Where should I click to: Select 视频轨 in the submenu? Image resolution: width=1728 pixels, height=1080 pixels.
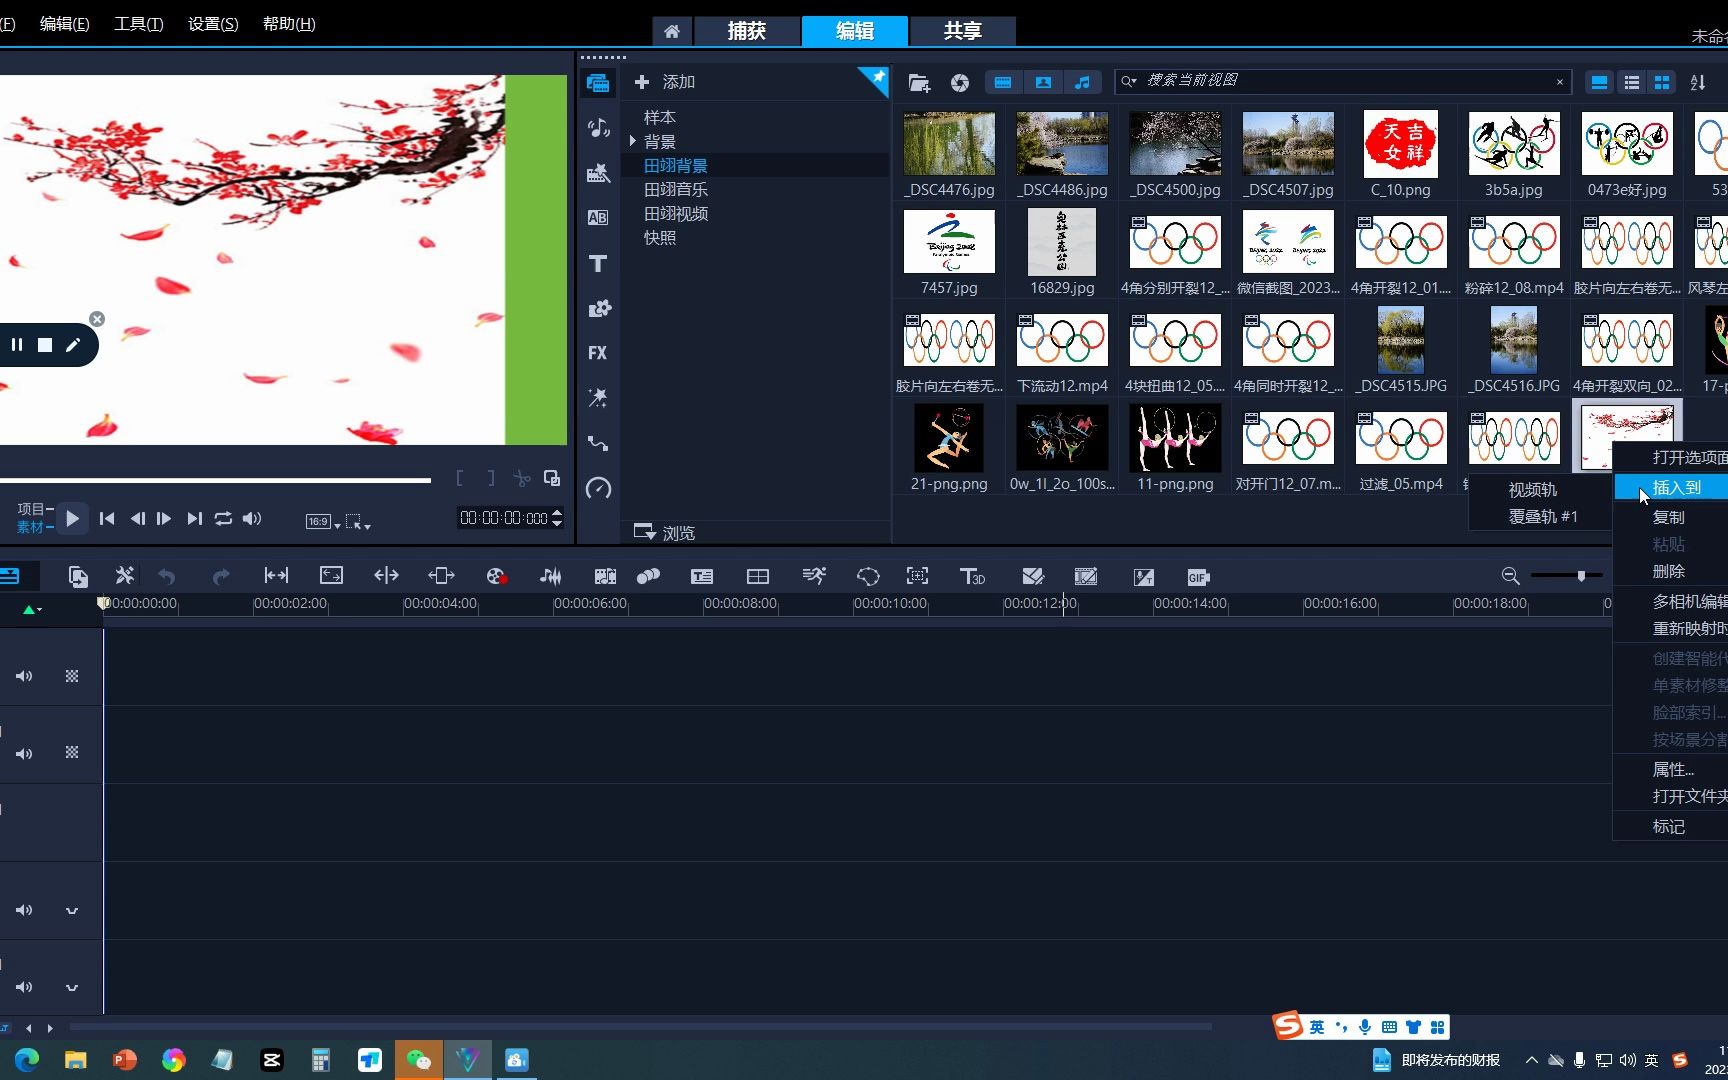coord(1533,490)
